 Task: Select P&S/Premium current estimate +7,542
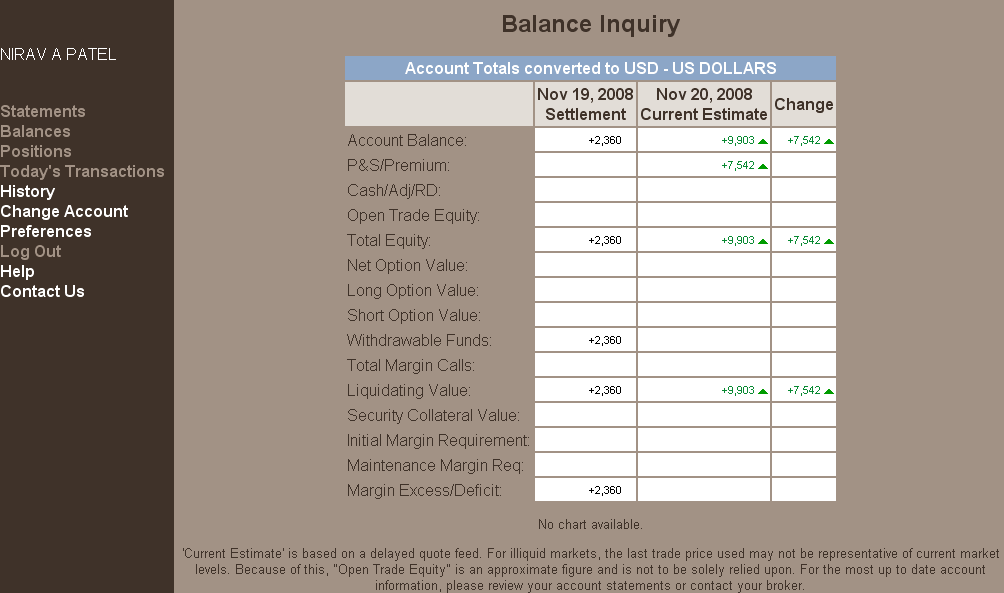click(x=738, y=165)
